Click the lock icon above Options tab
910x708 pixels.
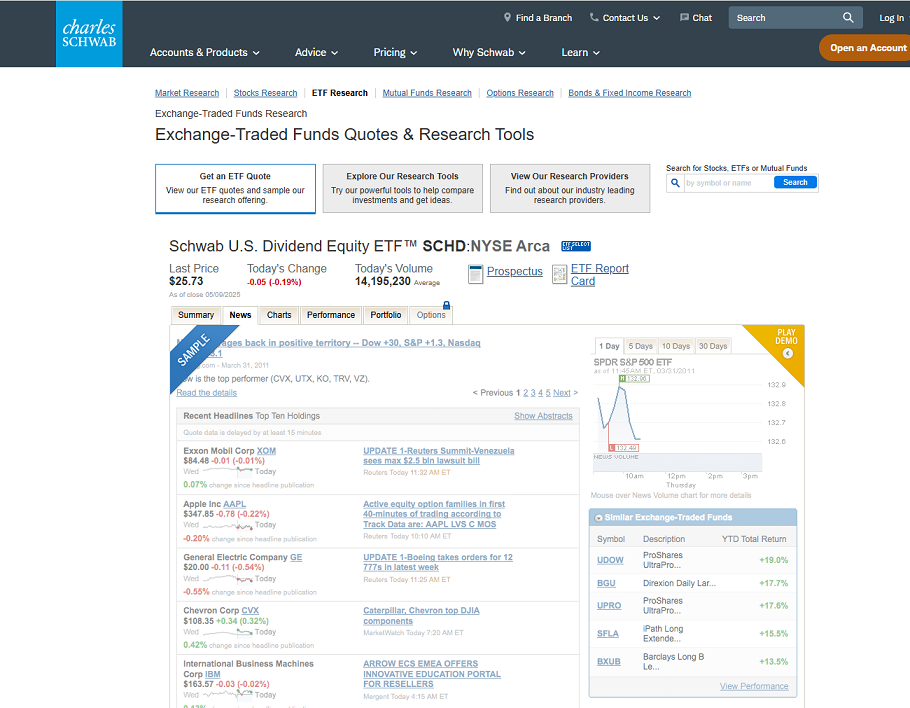[x=446, y=305]
